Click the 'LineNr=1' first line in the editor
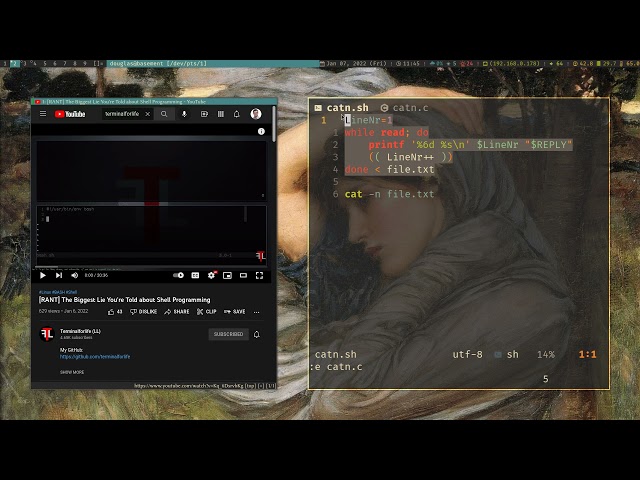The height and width of the screenshot is (480, 640). (x=369, y=120)
